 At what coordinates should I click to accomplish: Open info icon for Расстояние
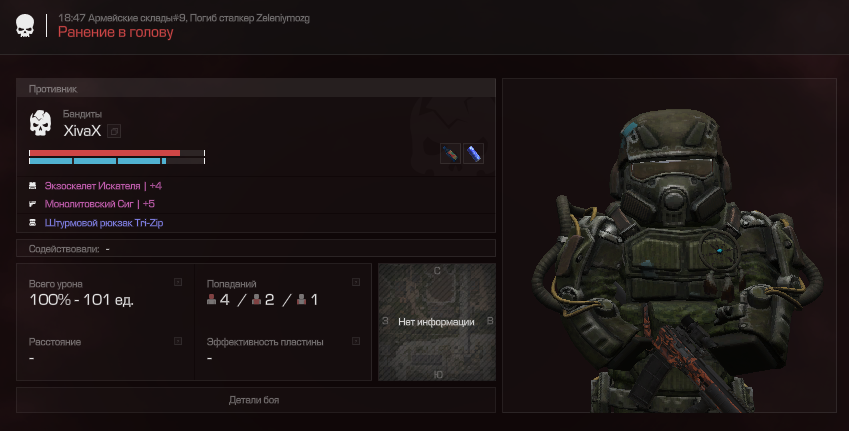pyautogui.click(x=178, y=341)
